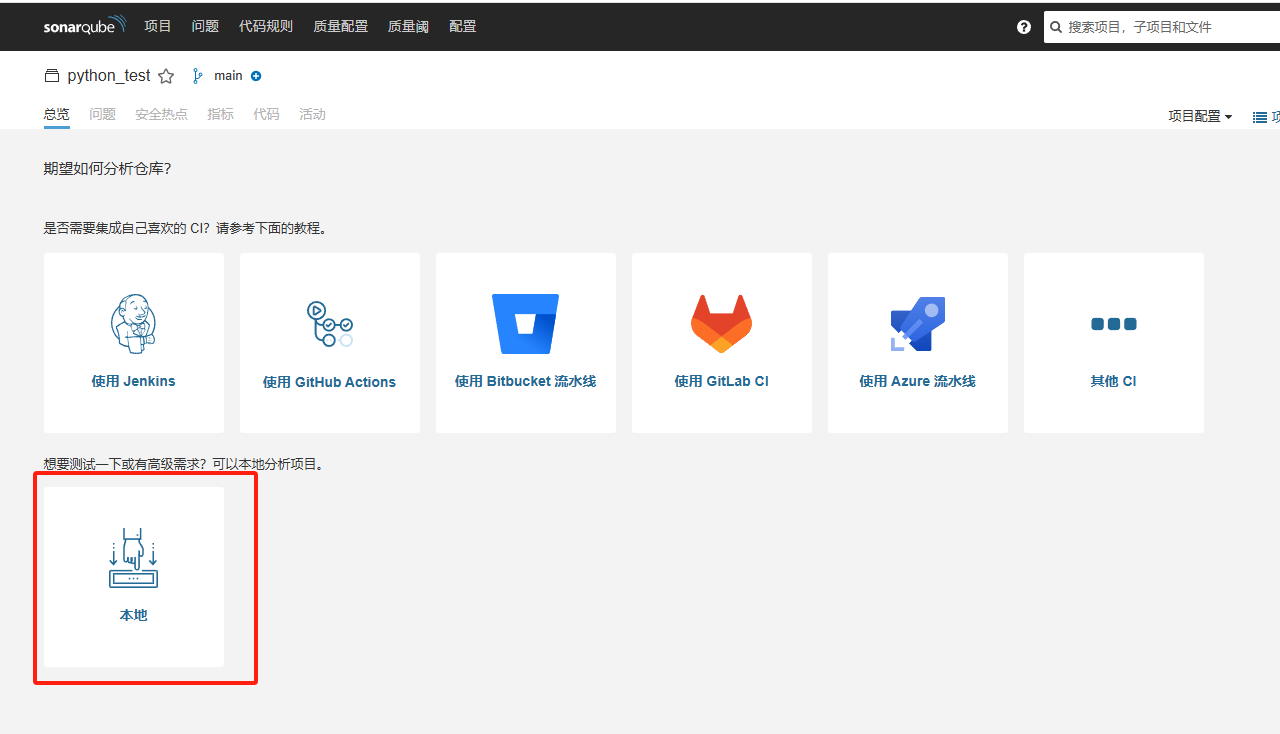Switch to the 活动 tab
Viewport: 1280px width, 734px height.
tap(312, 114)
